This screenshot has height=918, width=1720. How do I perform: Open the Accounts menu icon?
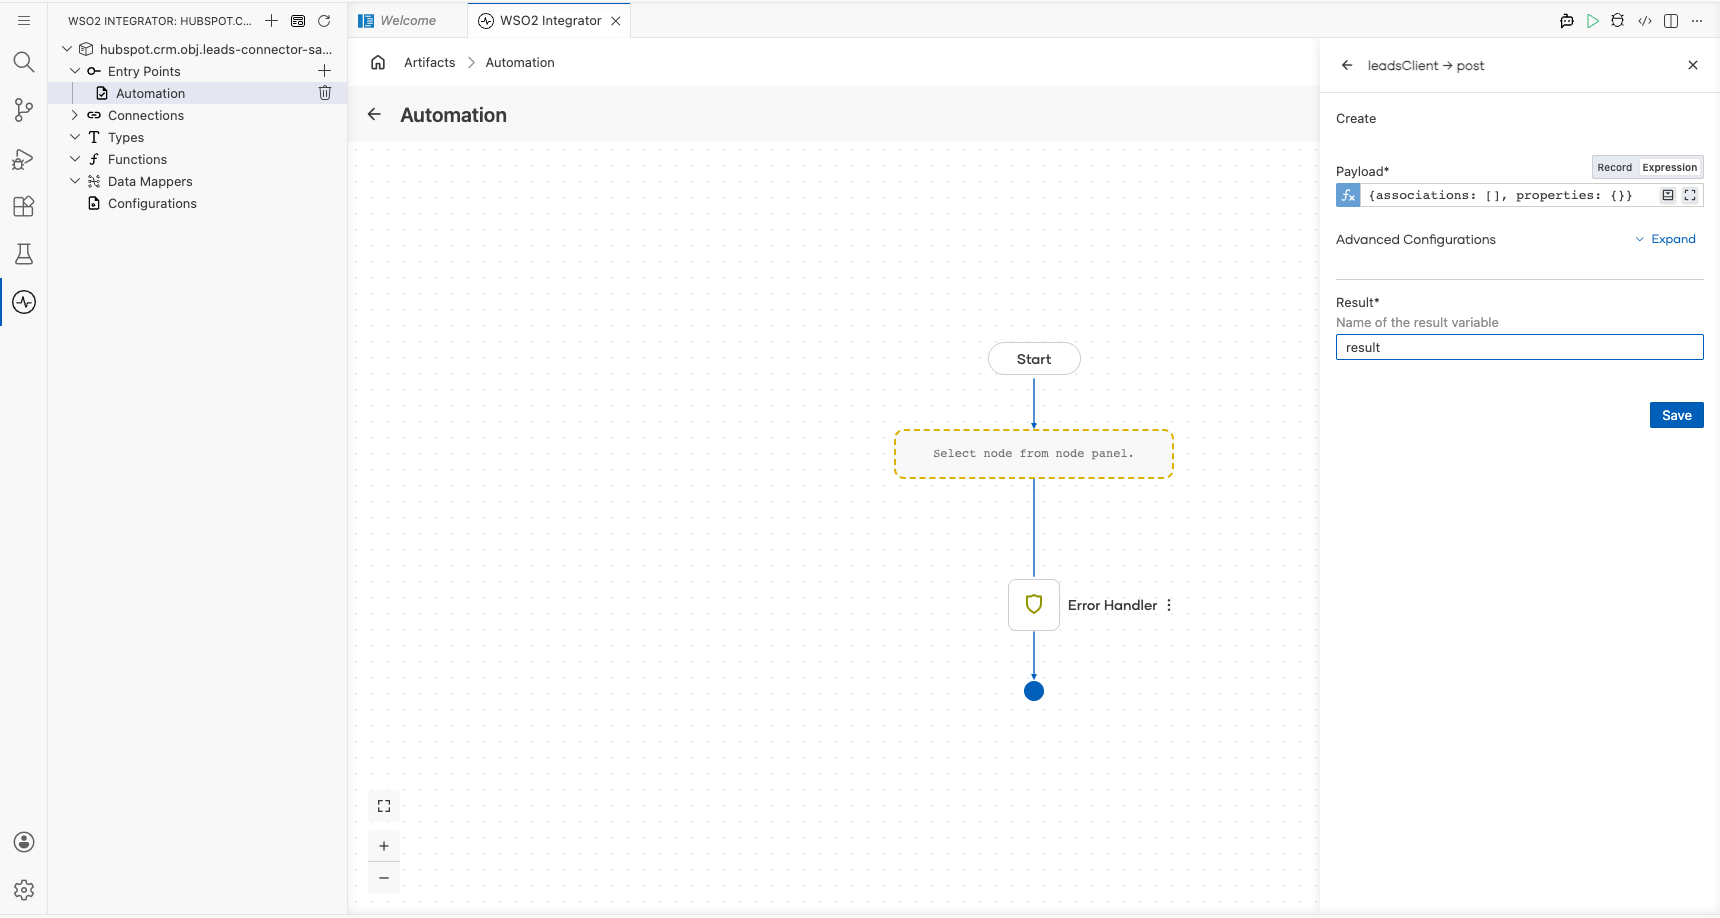24,842
